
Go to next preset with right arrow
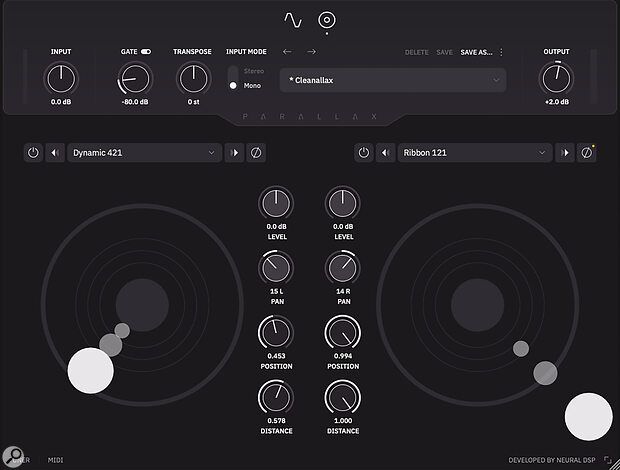pyautogui.click(x=312, y=52)
